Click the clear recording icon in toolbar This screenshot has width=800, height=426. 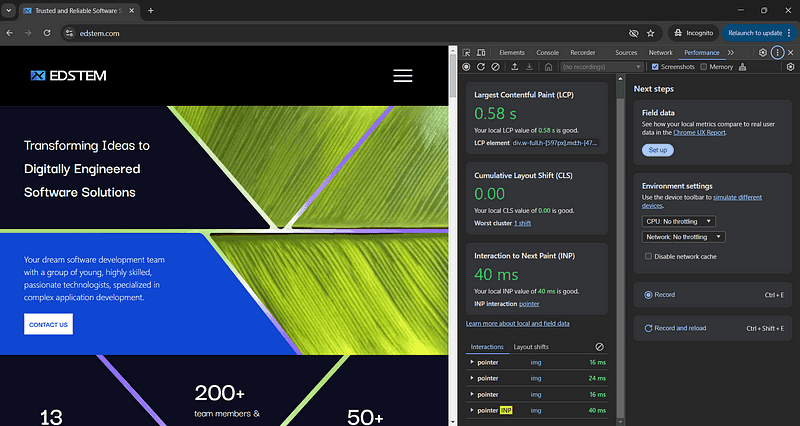(495, 67)
